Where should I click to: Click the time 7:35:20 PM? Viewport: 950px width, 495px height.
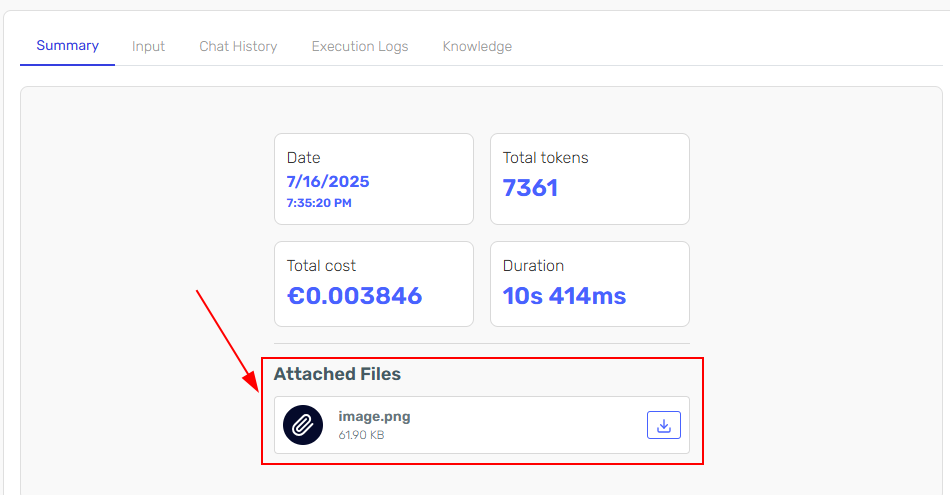pyautogui.click(x=319, y=203)
